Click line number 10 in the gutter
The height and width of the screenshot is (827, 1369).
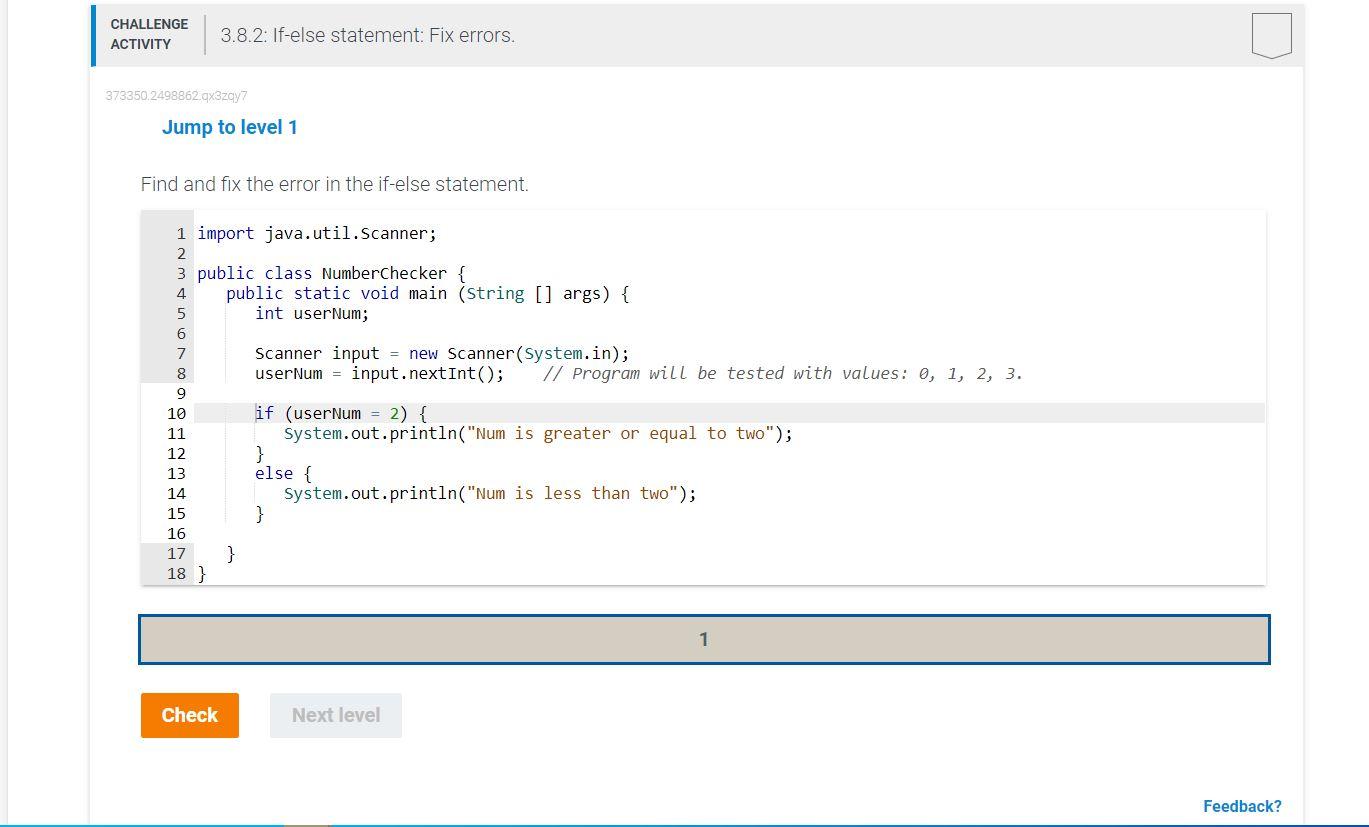pos(176,412)
